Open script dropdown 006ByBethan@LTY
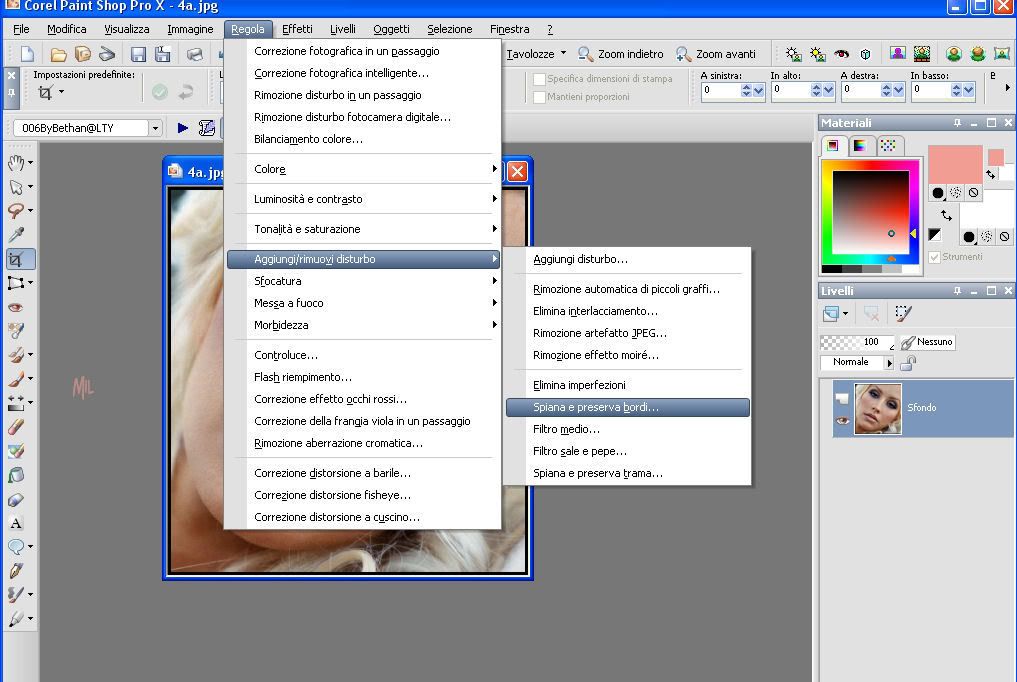The height and width of the screenshot is (682, 1017). [x=155, y=128]
